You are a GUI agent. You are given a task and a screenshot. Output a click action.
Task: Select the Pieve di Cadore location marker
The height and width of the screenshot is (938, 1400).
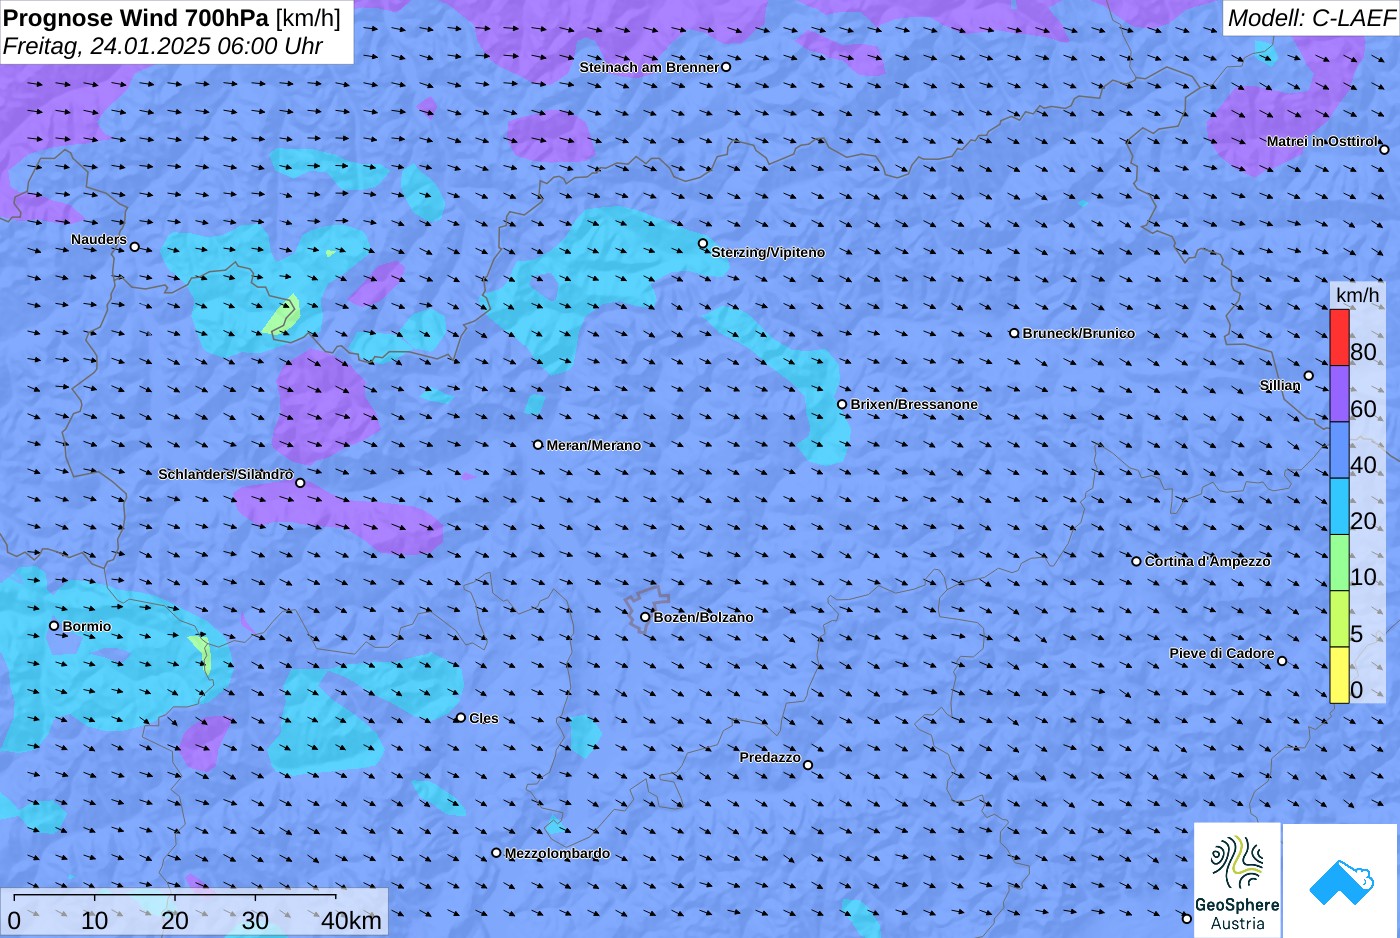(x=1282, y=661)
